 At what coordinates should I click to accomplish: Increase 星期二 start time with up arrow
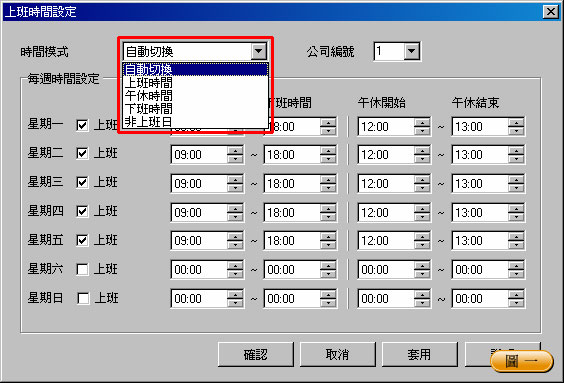pos(235,150)
